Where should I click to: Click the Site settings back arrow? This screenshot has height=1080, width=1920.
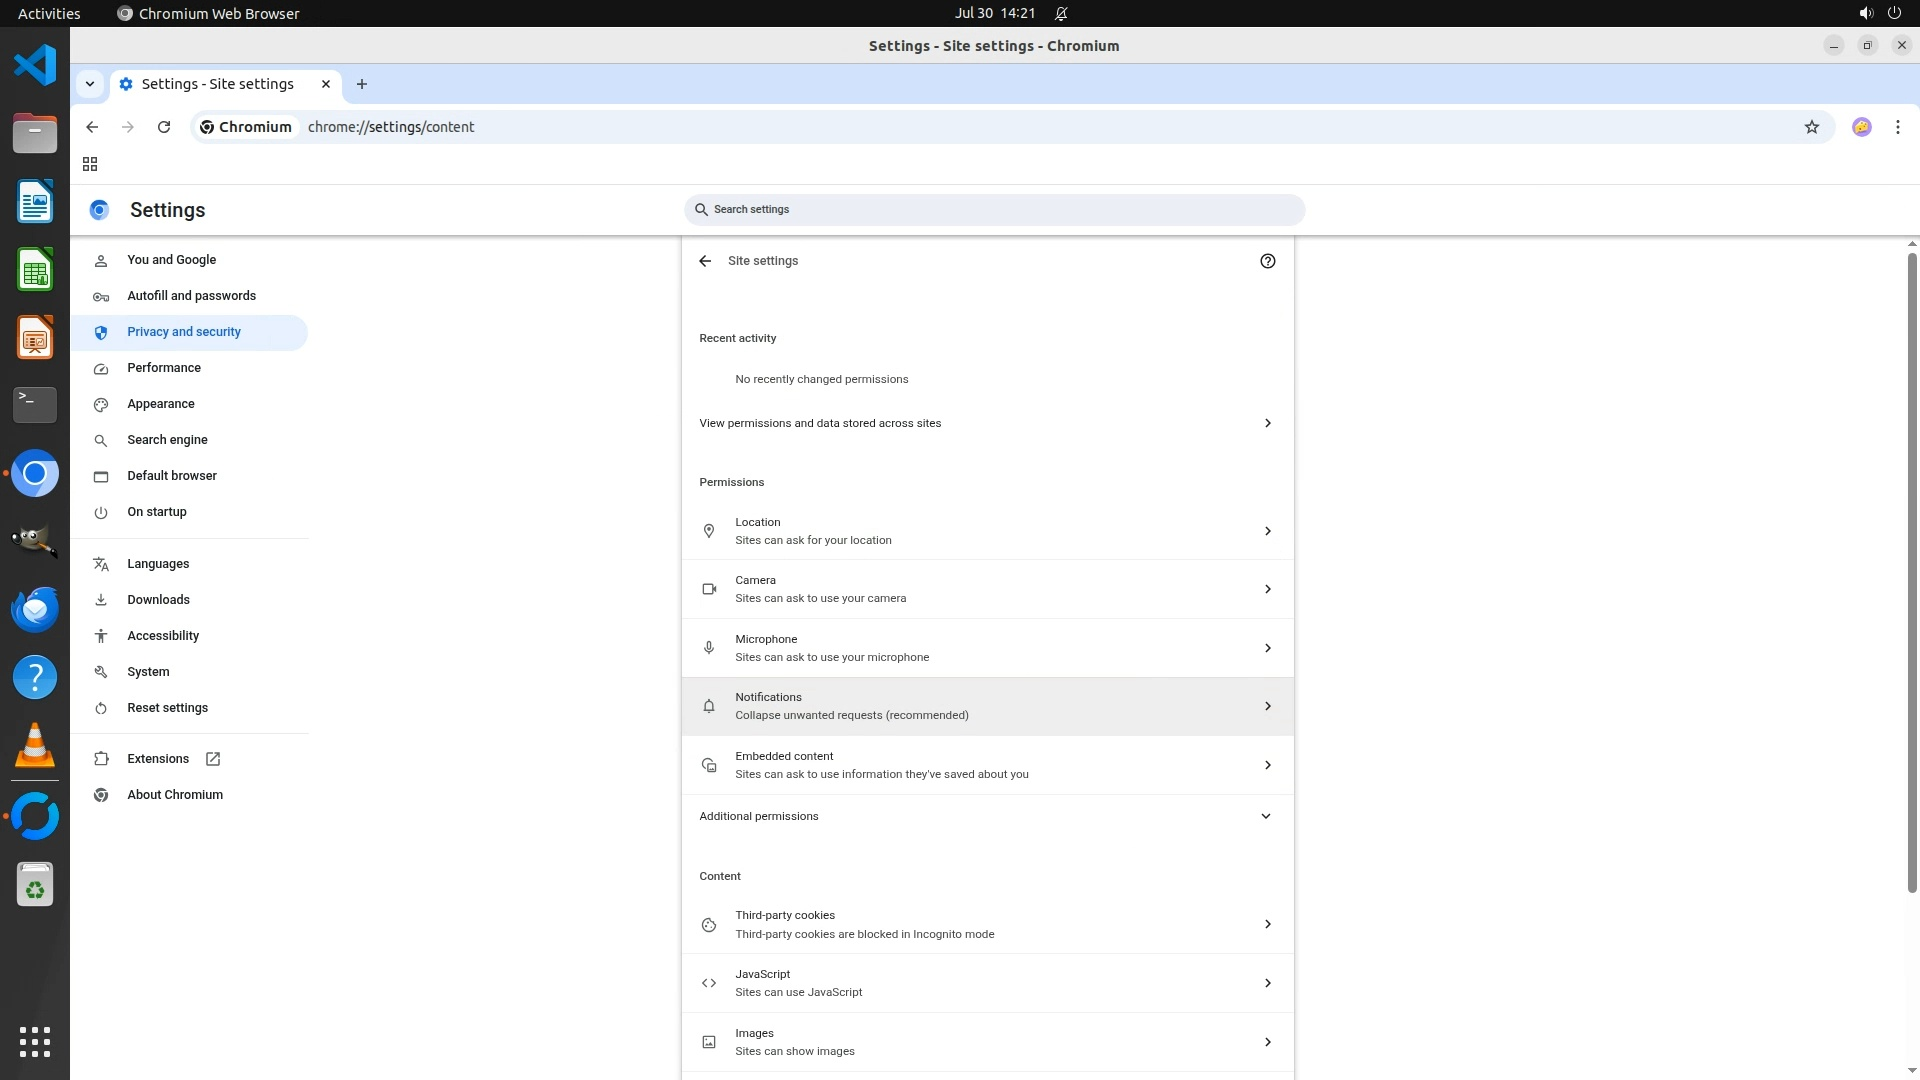705,261
